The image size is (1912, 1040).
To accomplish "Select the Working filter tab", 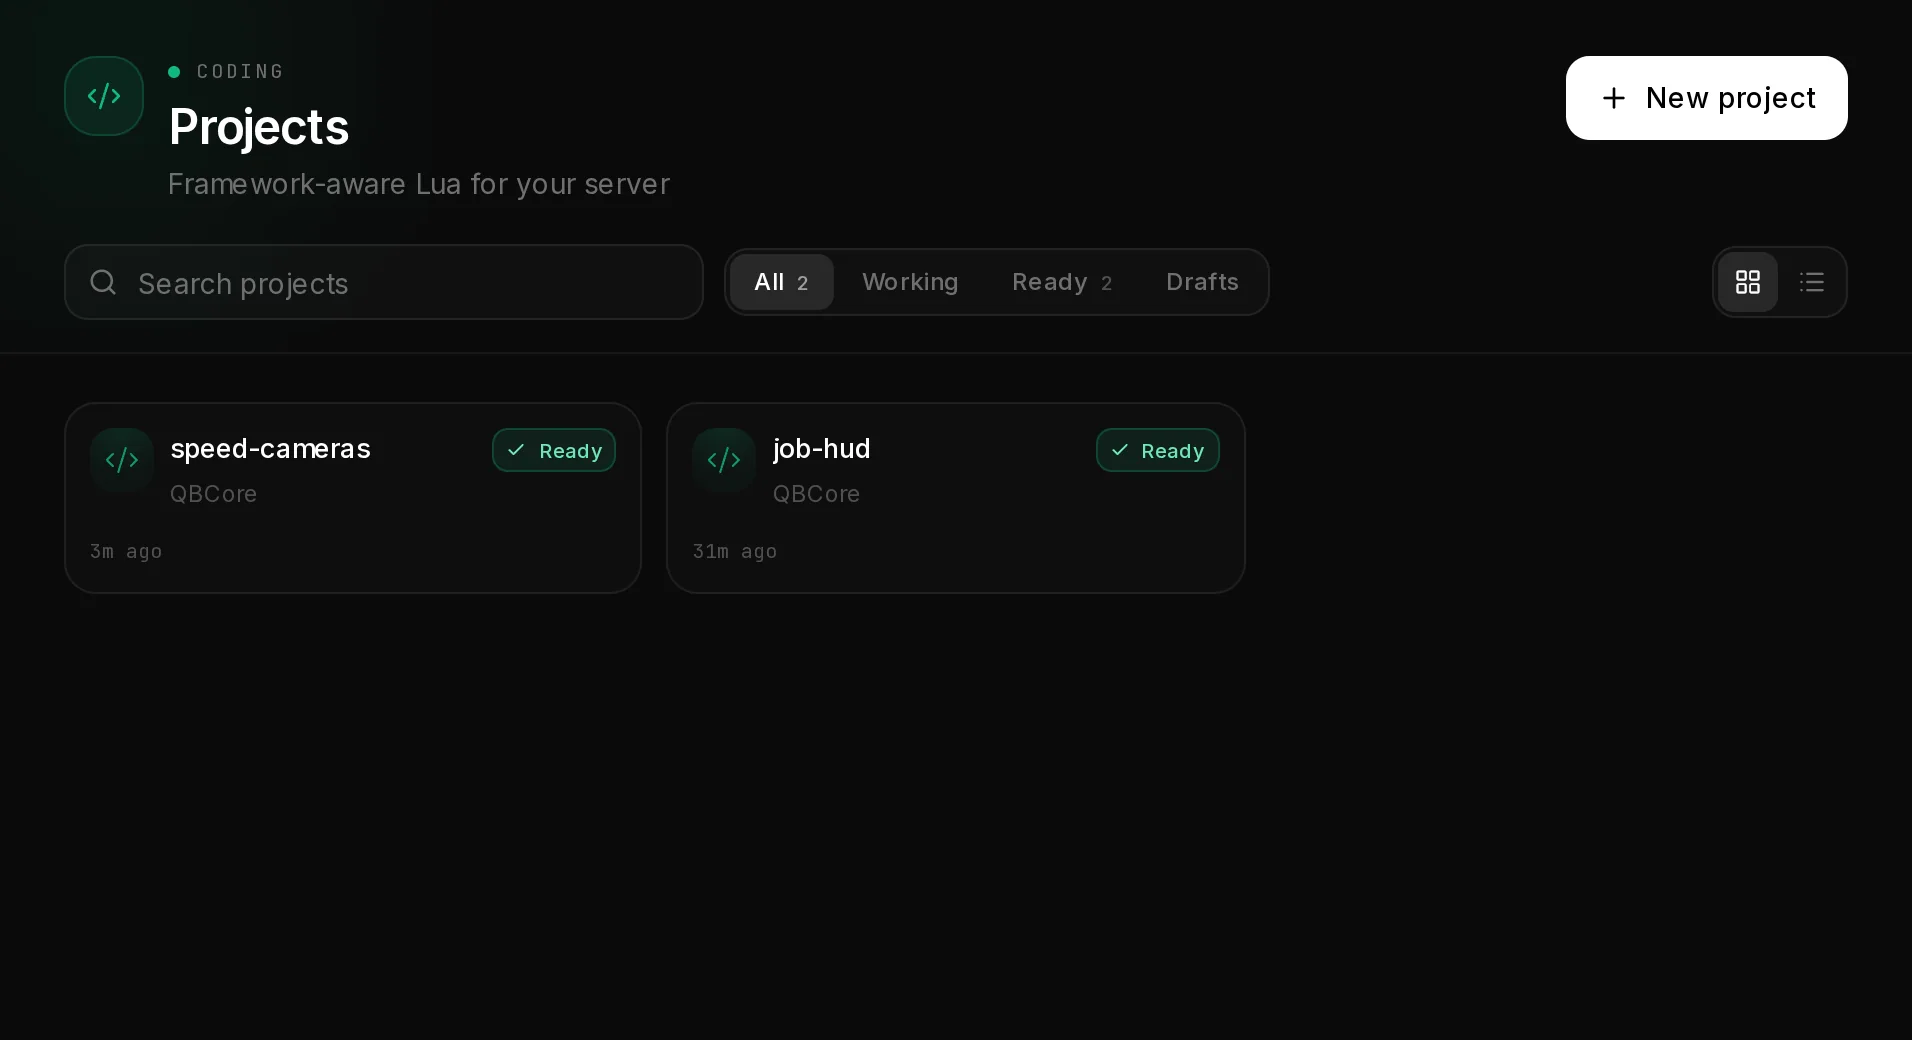I will 910,282.
